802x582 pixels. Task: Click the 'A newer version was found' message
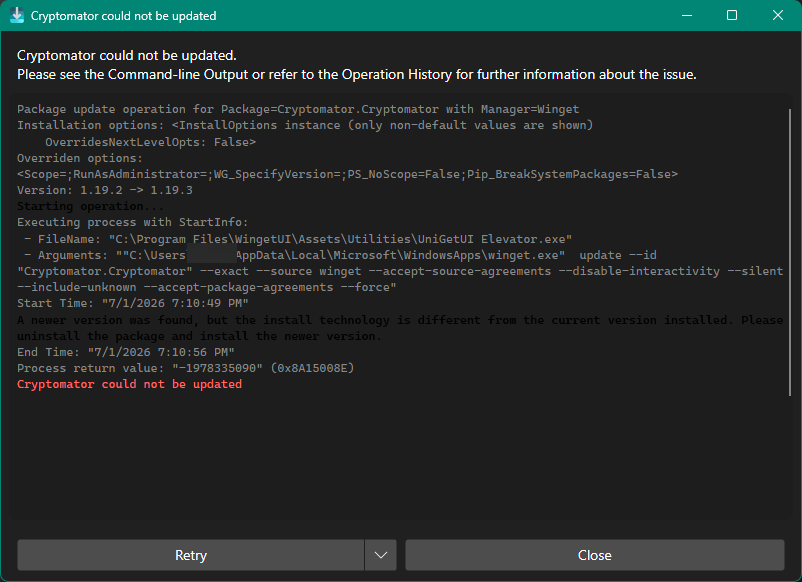[400, 328]
